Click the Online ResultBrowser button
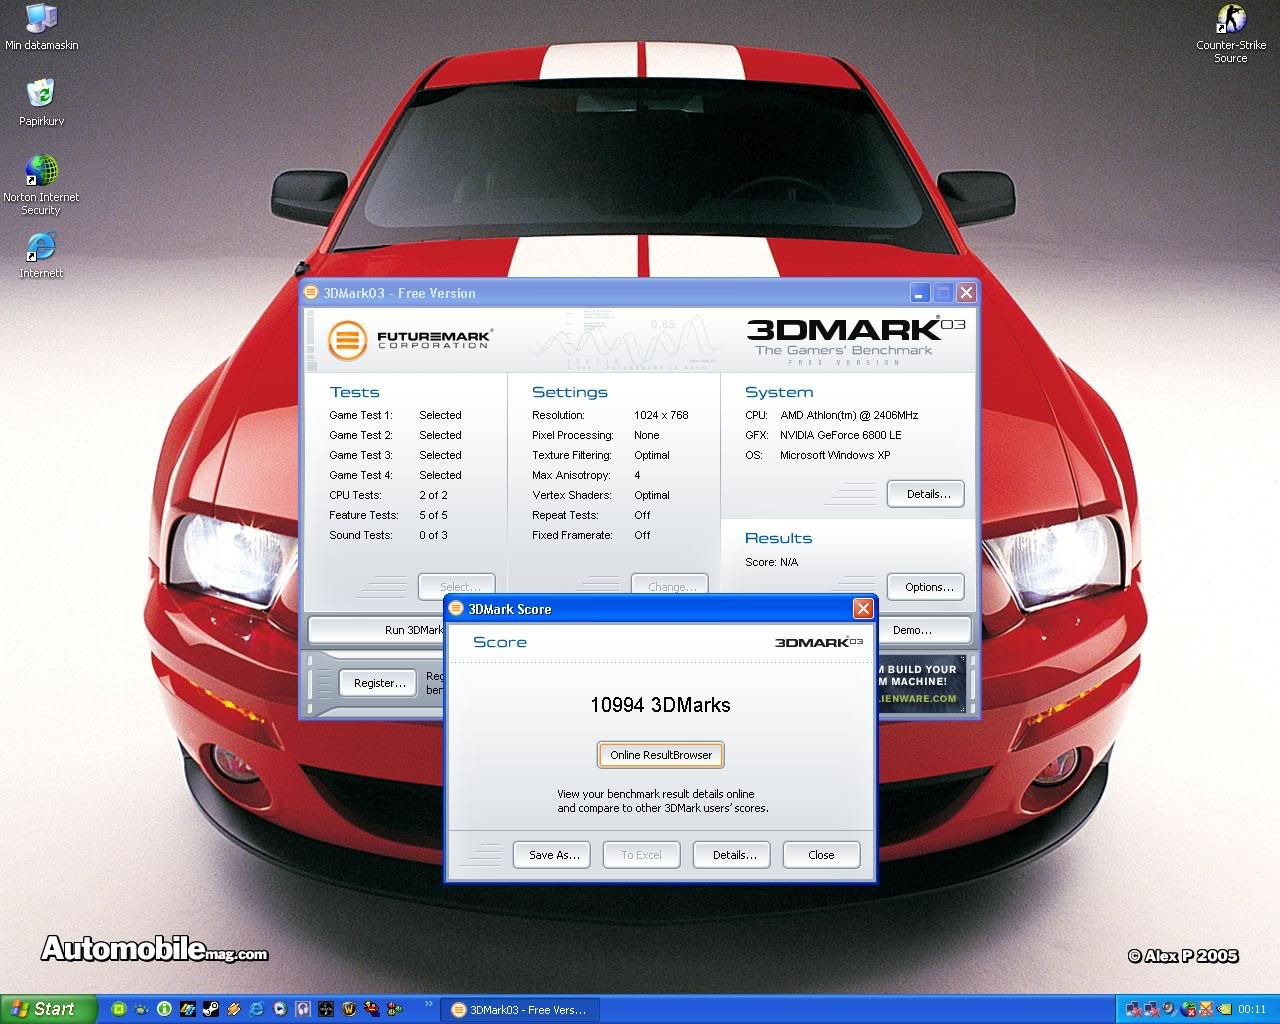 [661, 755]
